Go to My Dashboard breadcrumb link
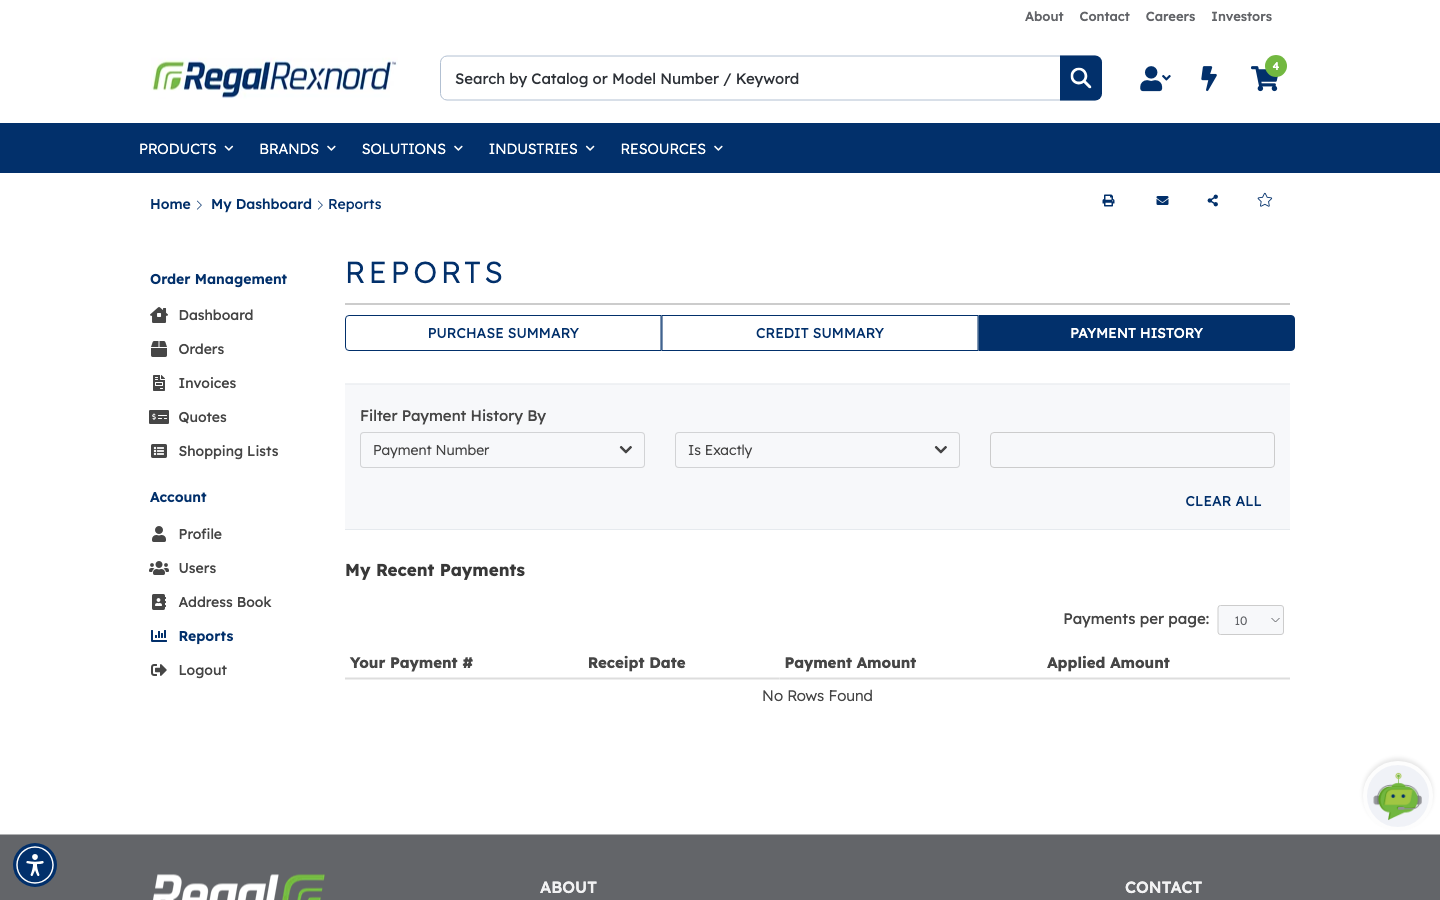This screenshot has height=900, width=1440. pos(261,204)
